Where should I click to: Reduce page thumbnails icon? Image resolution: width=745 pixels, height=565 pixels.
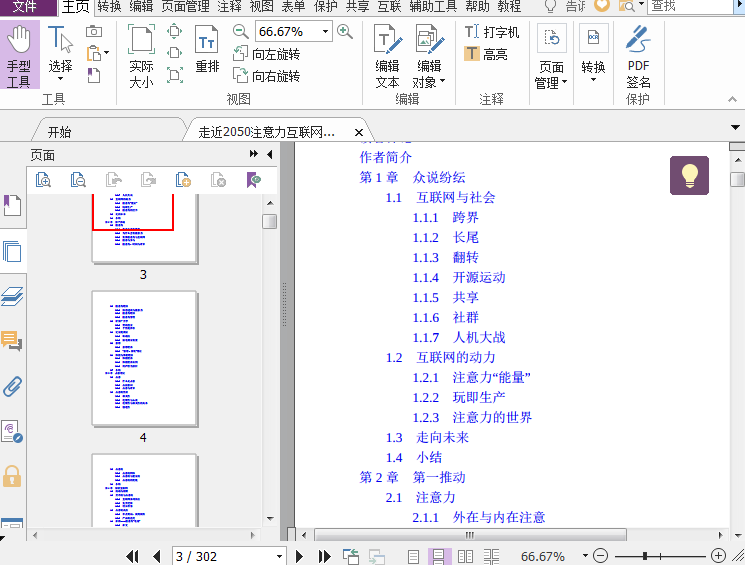[78, 180]
